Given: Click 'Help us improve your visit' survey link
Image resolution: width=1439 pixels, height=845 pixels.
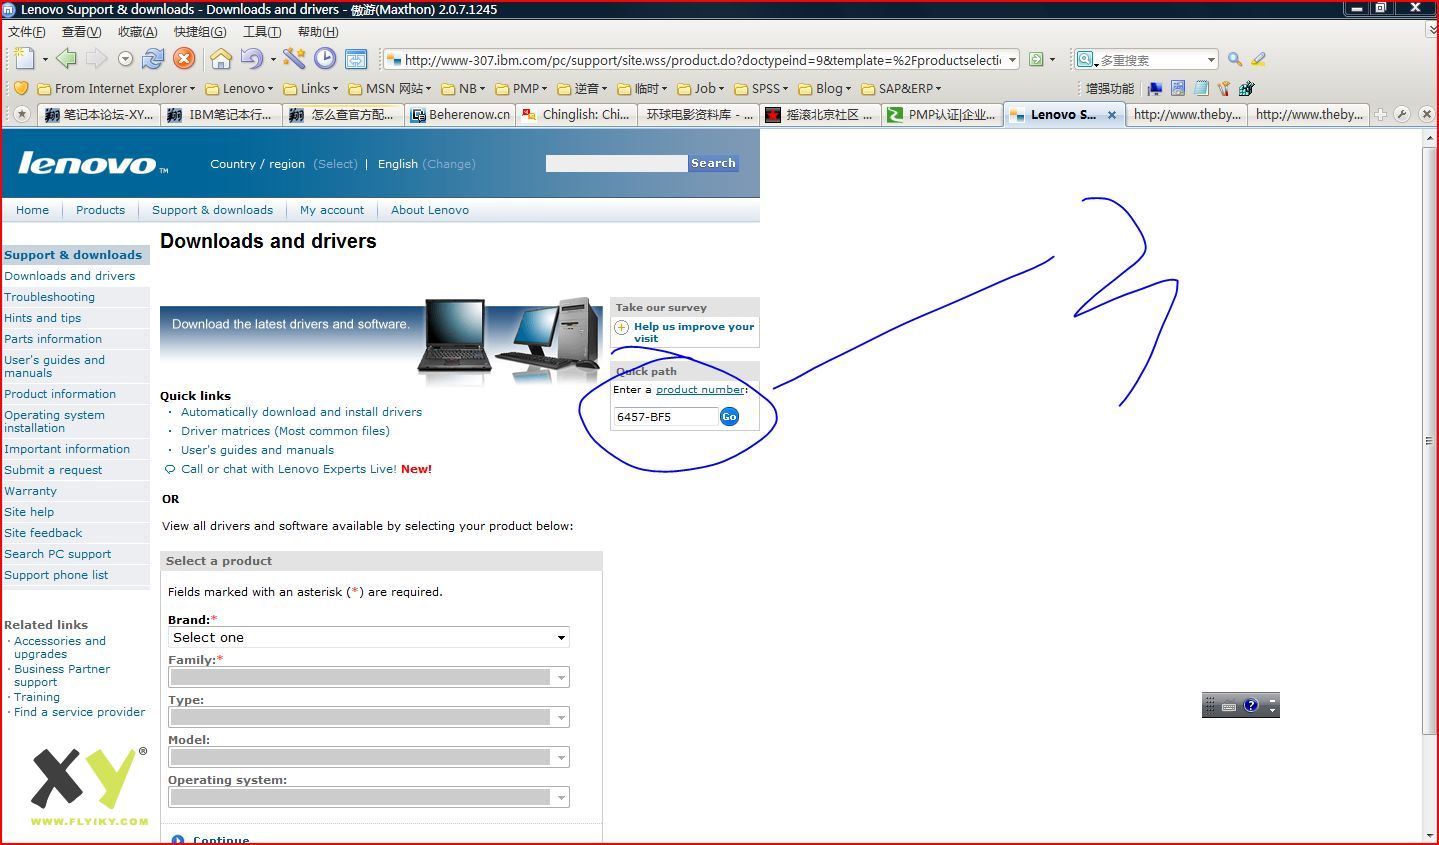Looking at the screenshot, I should (694, 332).
